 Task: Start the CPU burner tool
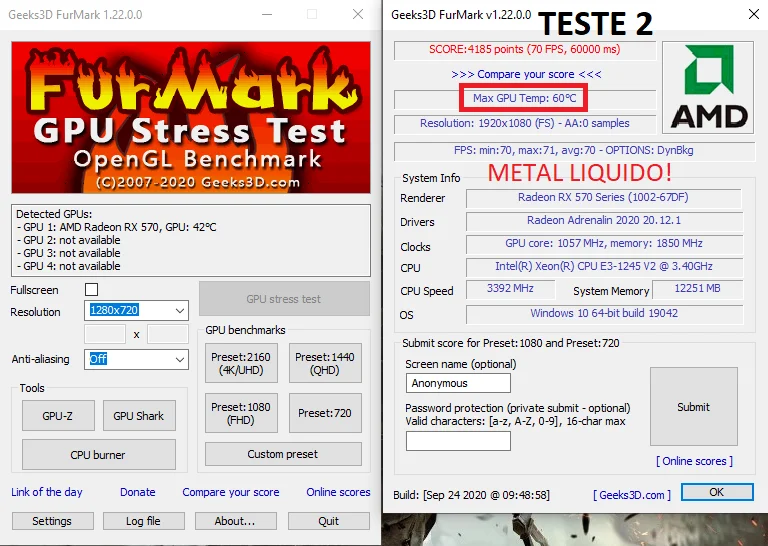pos(98,455)
